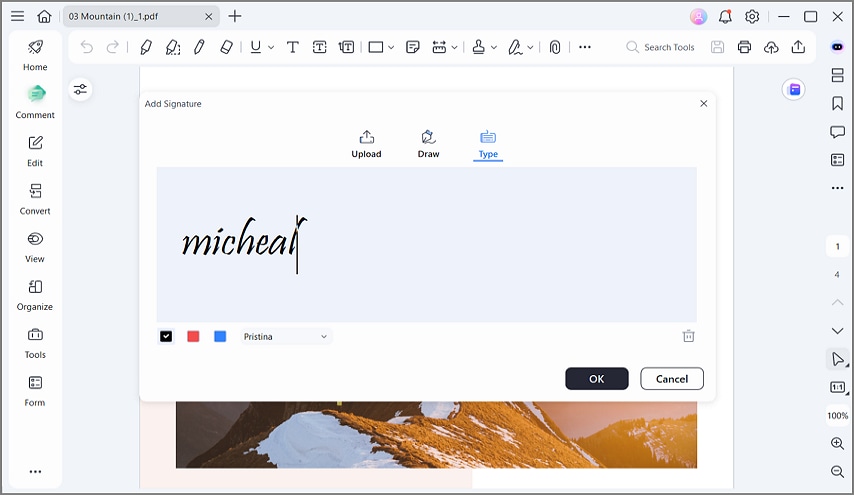Image resolution: width=854 pixels, height=495 pixels.
Task: Open the View sidebar section
Action: (x=35, y=247)
